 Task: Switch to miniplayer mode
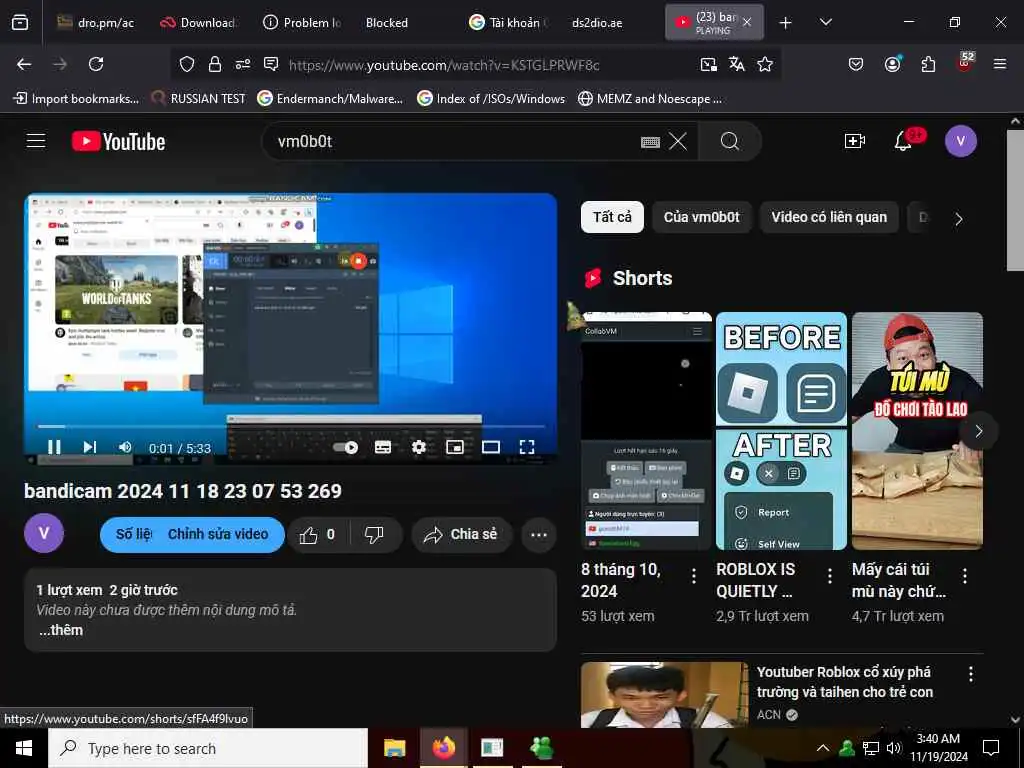coord(455,447)
